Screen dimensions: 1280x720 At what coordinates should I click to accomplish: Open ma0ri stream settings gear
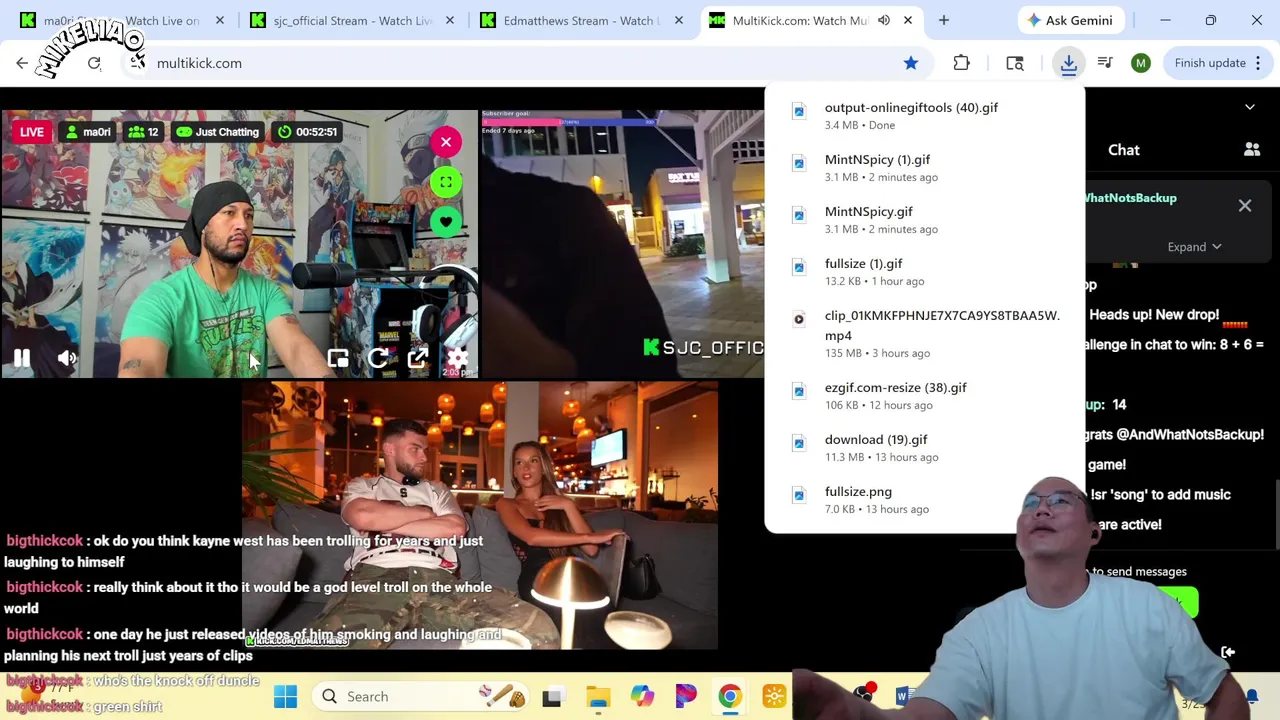[457, 359]
